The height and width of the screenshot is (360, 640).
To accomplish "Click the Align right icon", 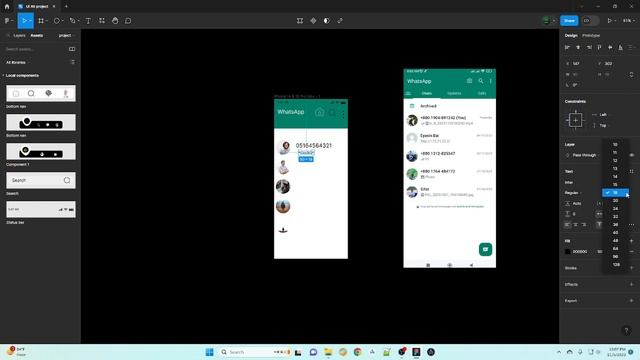I will (589, 47).
